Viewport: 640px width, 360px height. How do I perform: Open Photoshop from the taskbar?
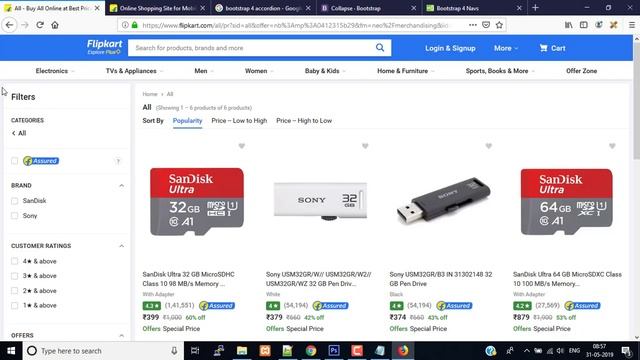coord(334,351)
